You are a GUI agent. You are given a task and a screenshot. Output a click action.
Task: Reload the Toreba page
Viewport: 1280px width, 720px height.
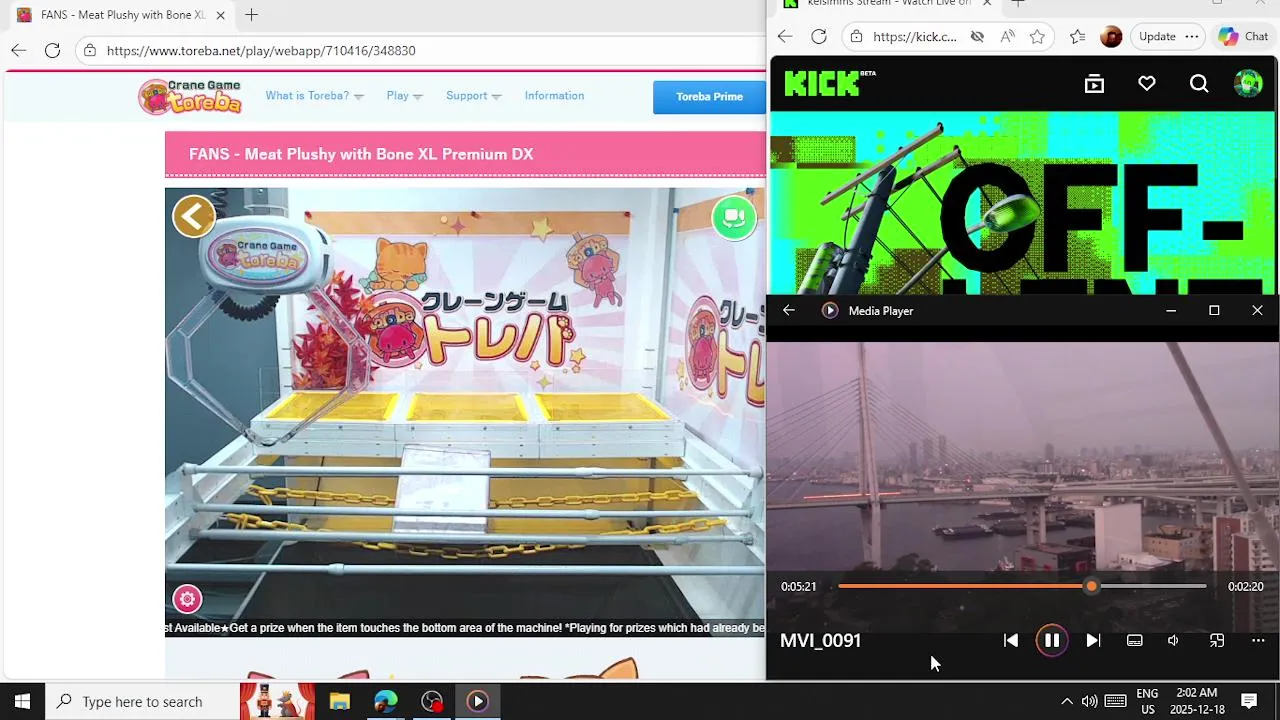point(52,51)
